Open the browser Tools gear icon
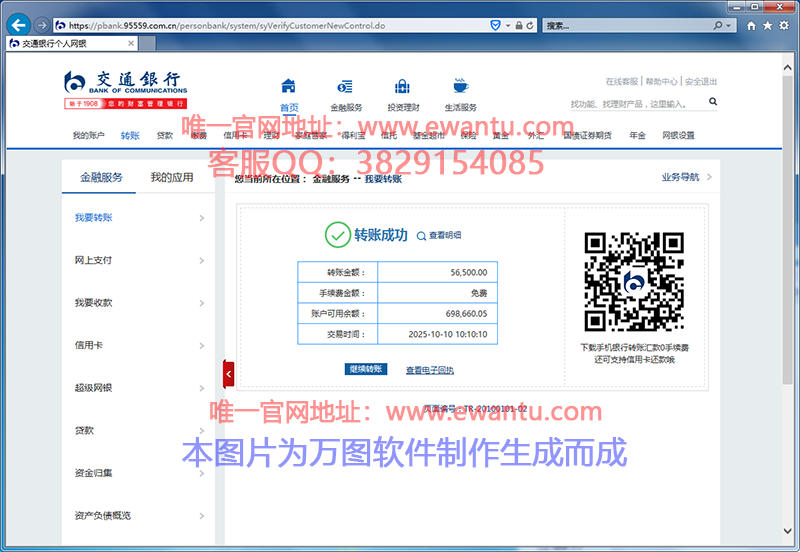Viewport: 800px width, 552px height. tap(784, 26)
